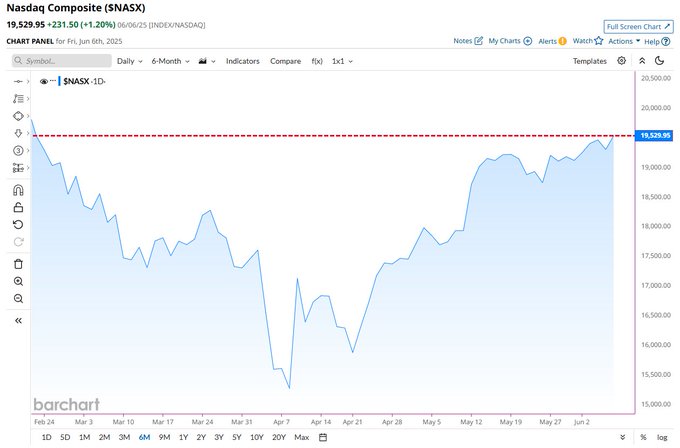
Task: Toggle the percent scale option
Action: click(x=643, y=437)
